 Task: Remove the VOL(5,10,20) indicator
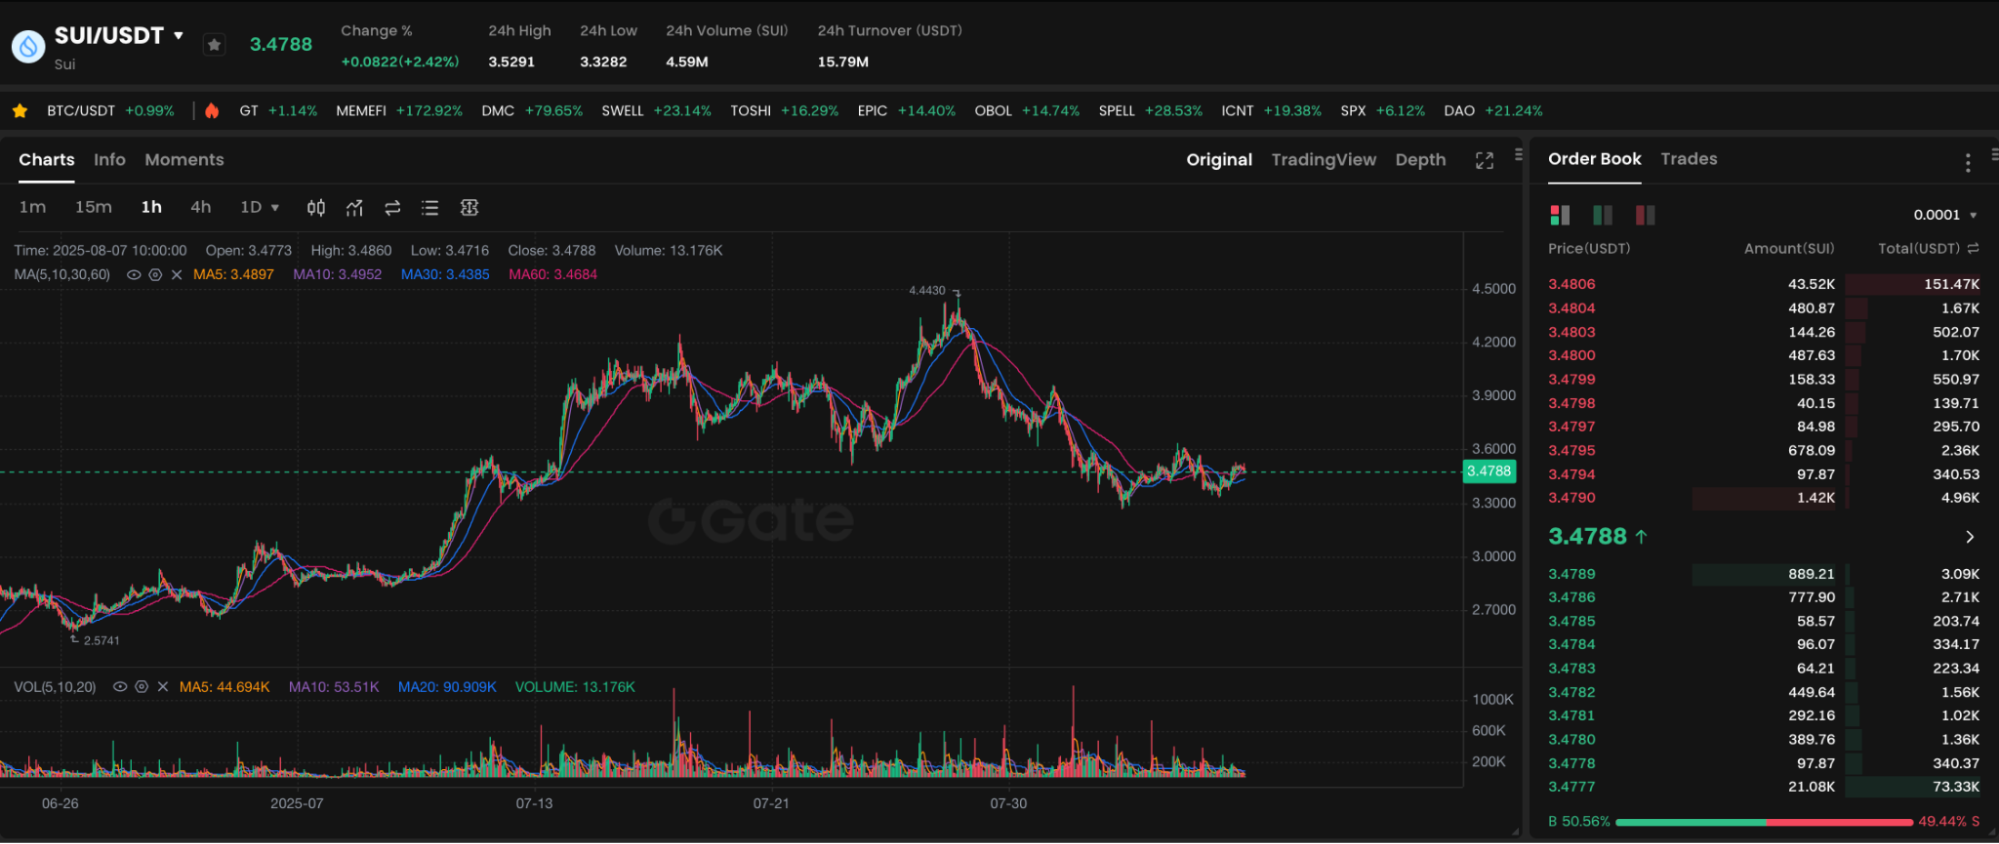click(163, 687)
